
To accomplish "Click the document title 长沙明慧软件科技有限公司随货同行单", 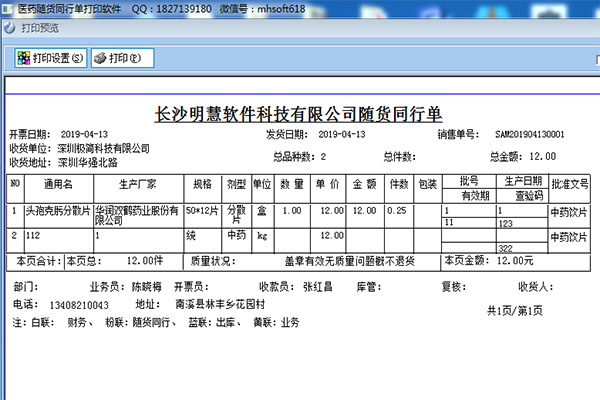I will pos(298,114).
